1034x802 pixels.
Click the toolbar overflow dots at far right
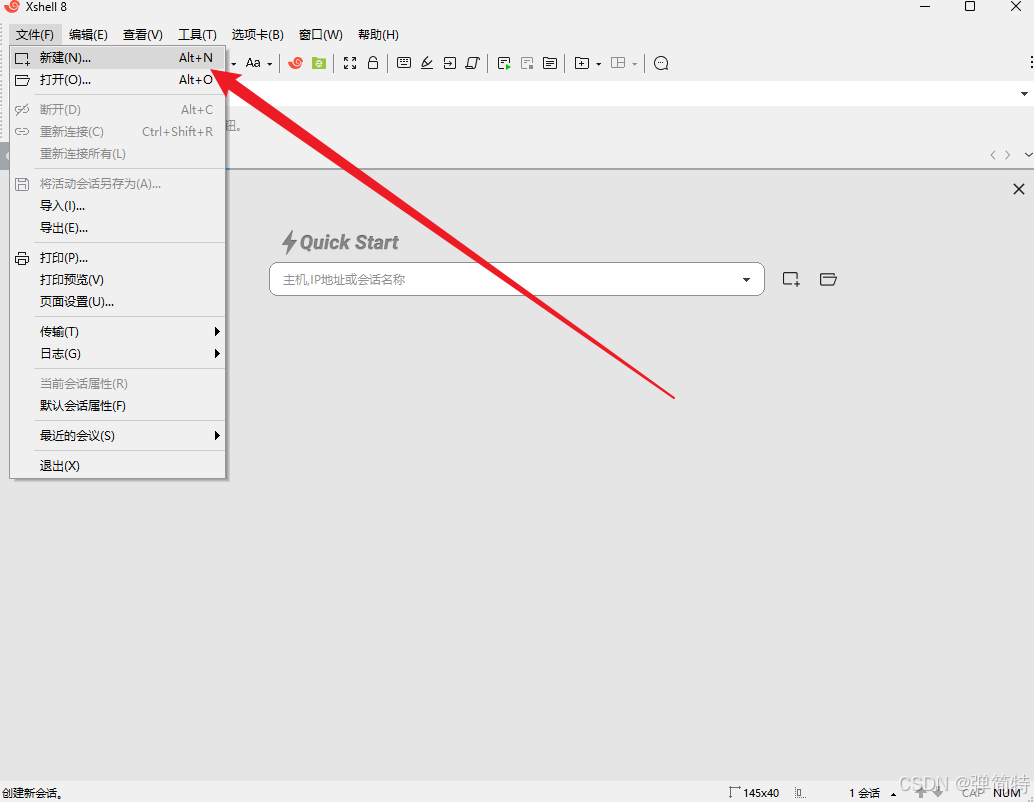pos(1031,62)
